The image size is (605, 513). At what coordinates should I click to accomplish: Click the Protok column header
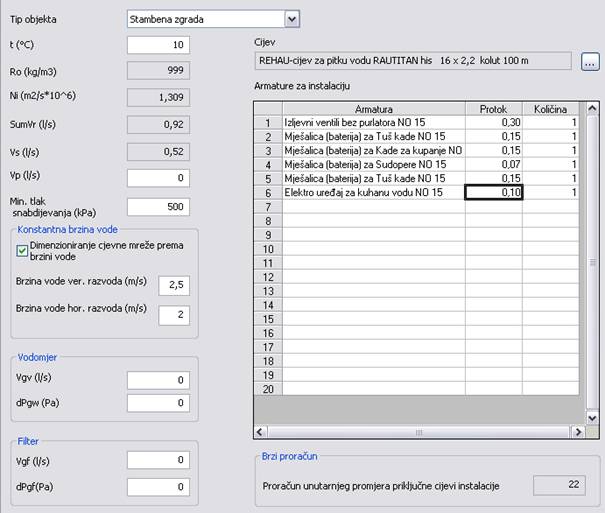(493, 108)
